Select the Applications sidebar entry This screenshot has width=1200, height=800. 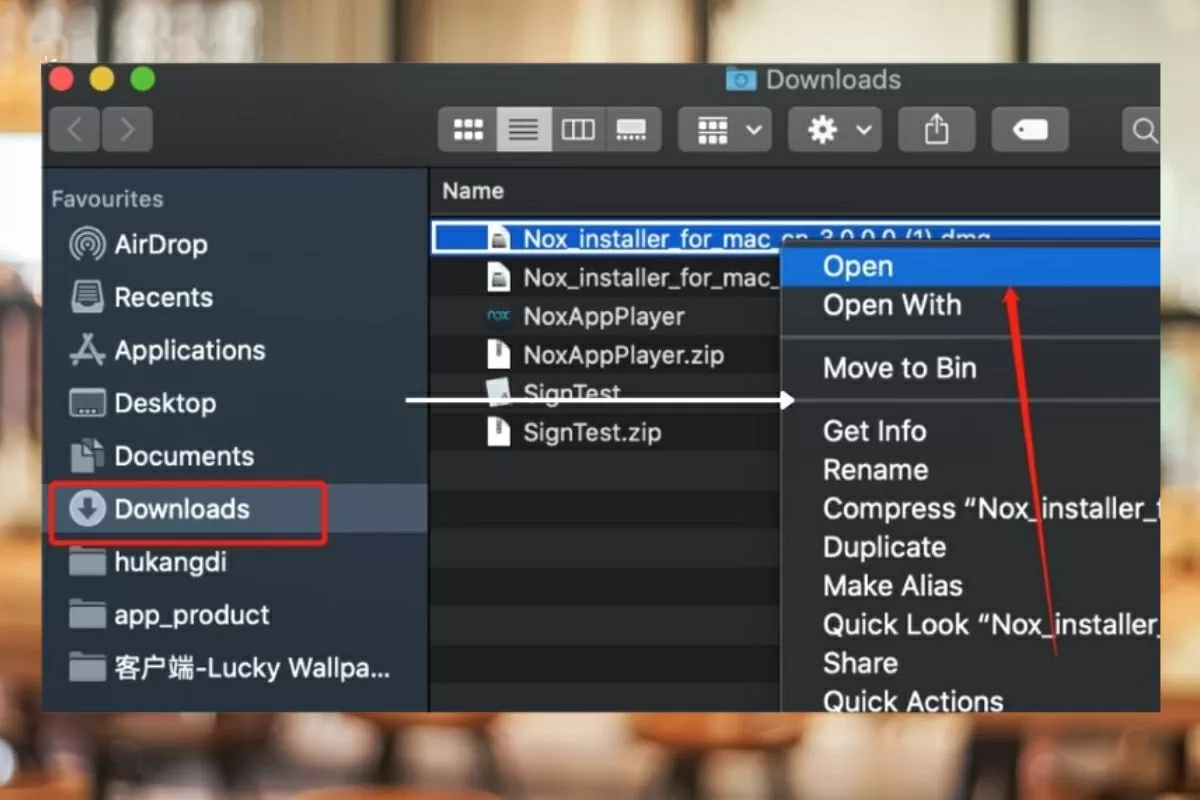click(190, 350)
